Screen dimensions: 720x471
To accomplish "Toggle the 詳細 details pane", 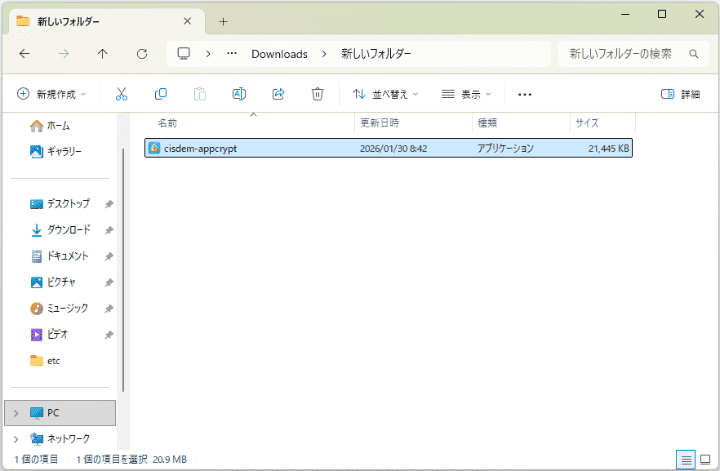I will tap(681, 94).
